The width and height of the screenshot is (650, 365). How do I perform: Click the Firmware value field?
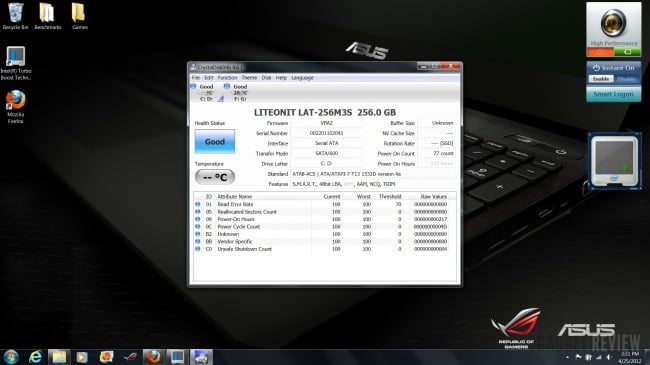(327, 123)
